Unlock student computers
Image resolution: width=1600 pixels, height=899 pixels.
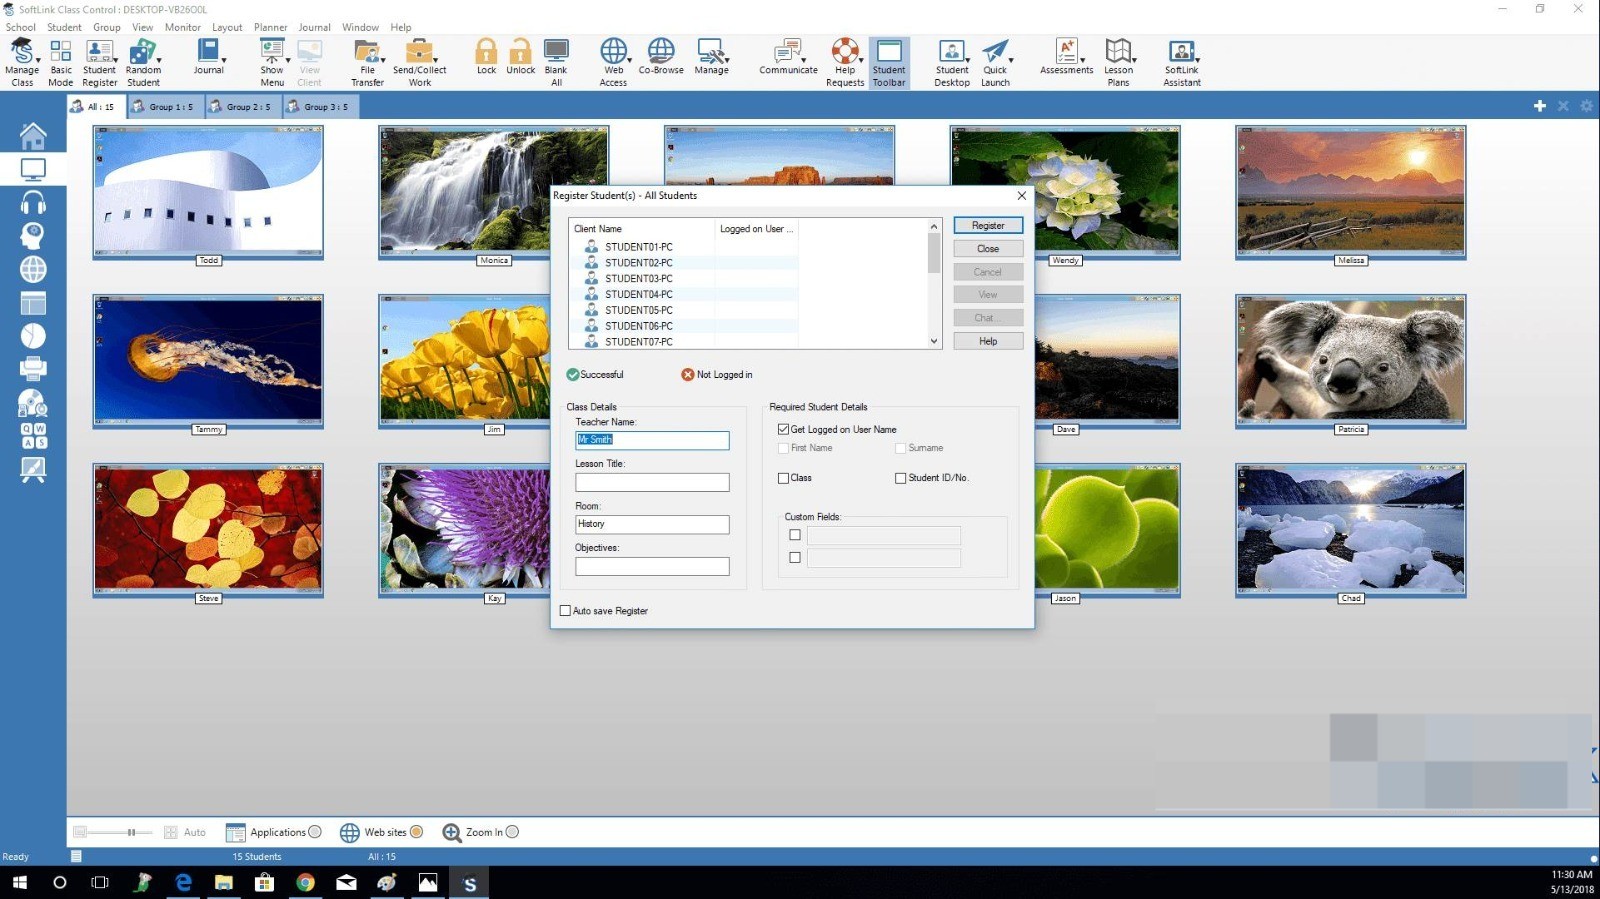[x=520, y=57]
